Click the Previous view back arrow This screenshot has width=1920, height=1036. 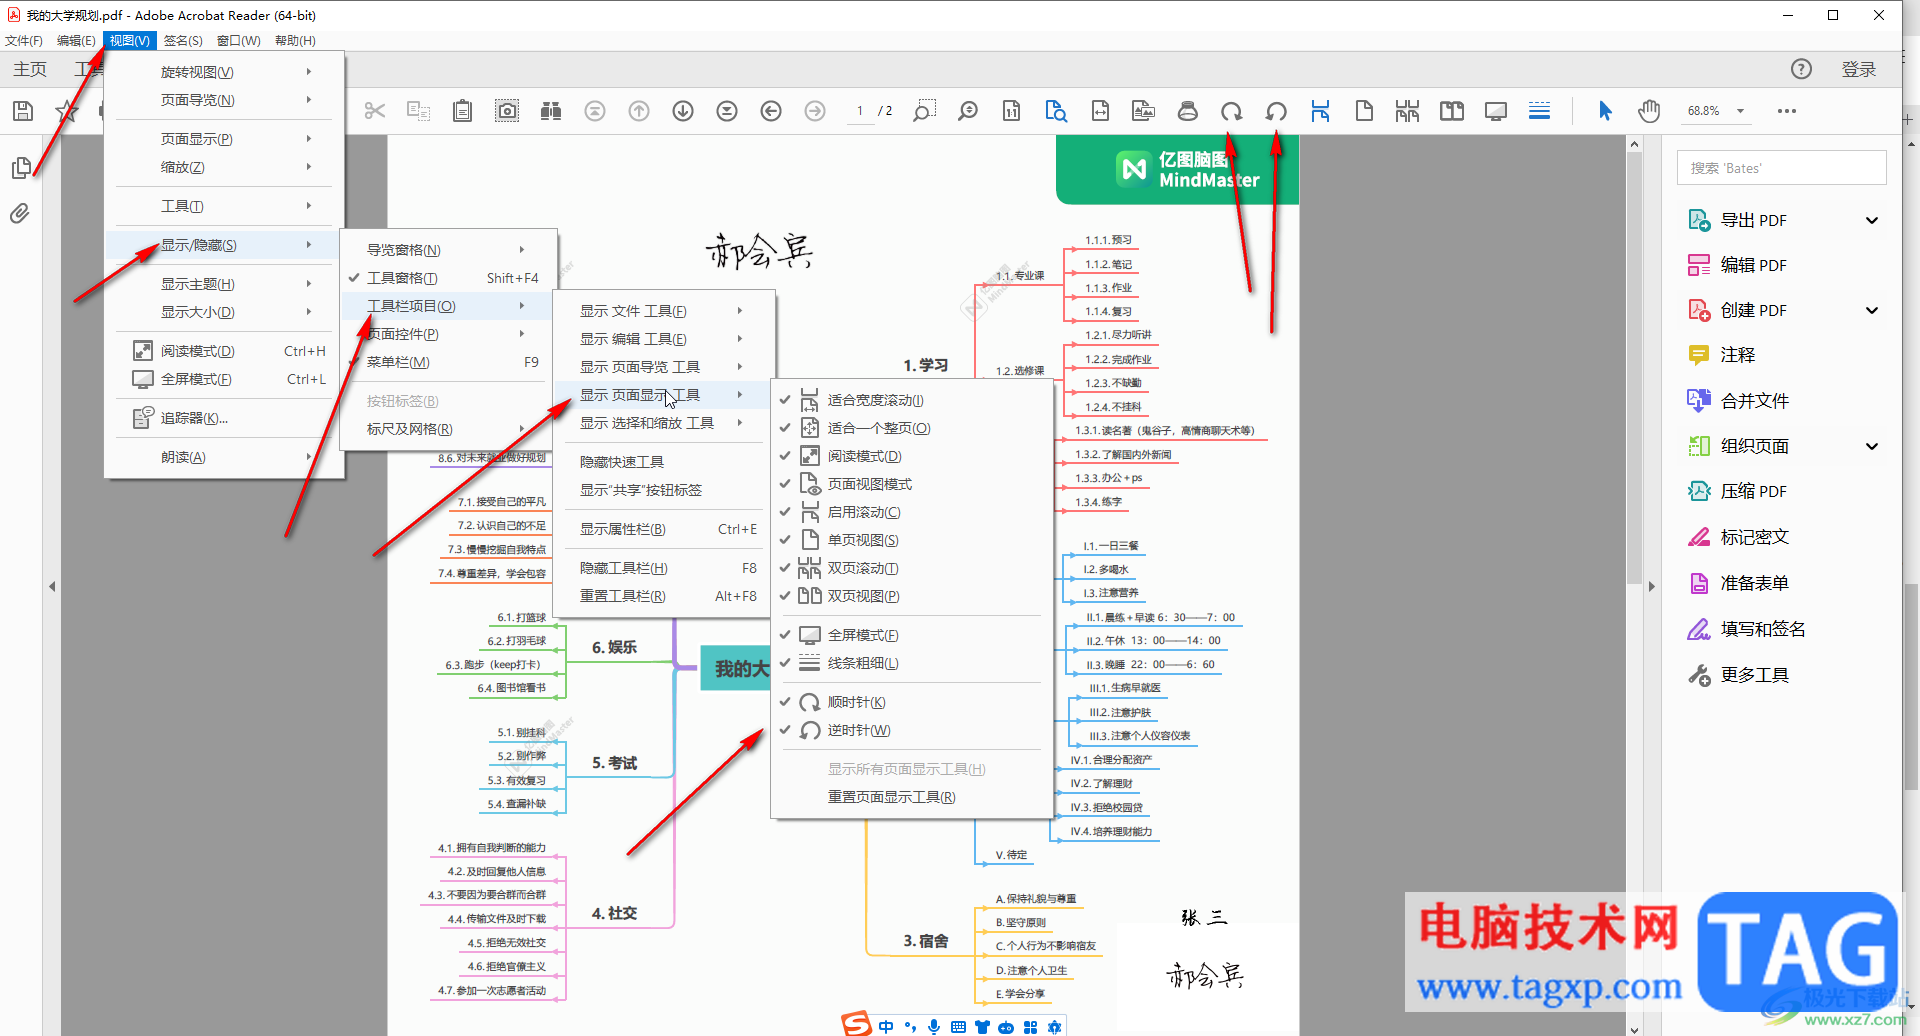(771, 111)
